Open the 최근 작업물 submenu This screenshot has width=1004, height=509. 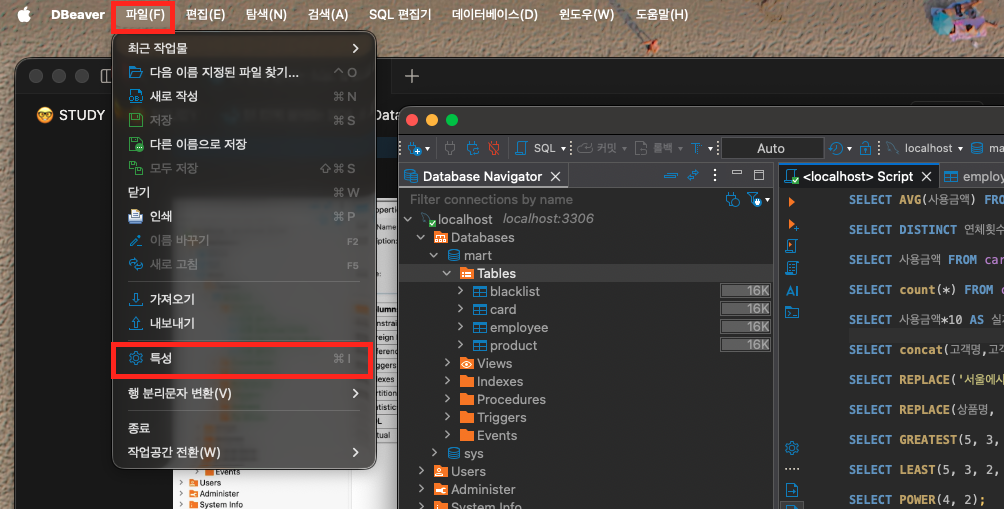pyautogui.click(x=243, y=48)
